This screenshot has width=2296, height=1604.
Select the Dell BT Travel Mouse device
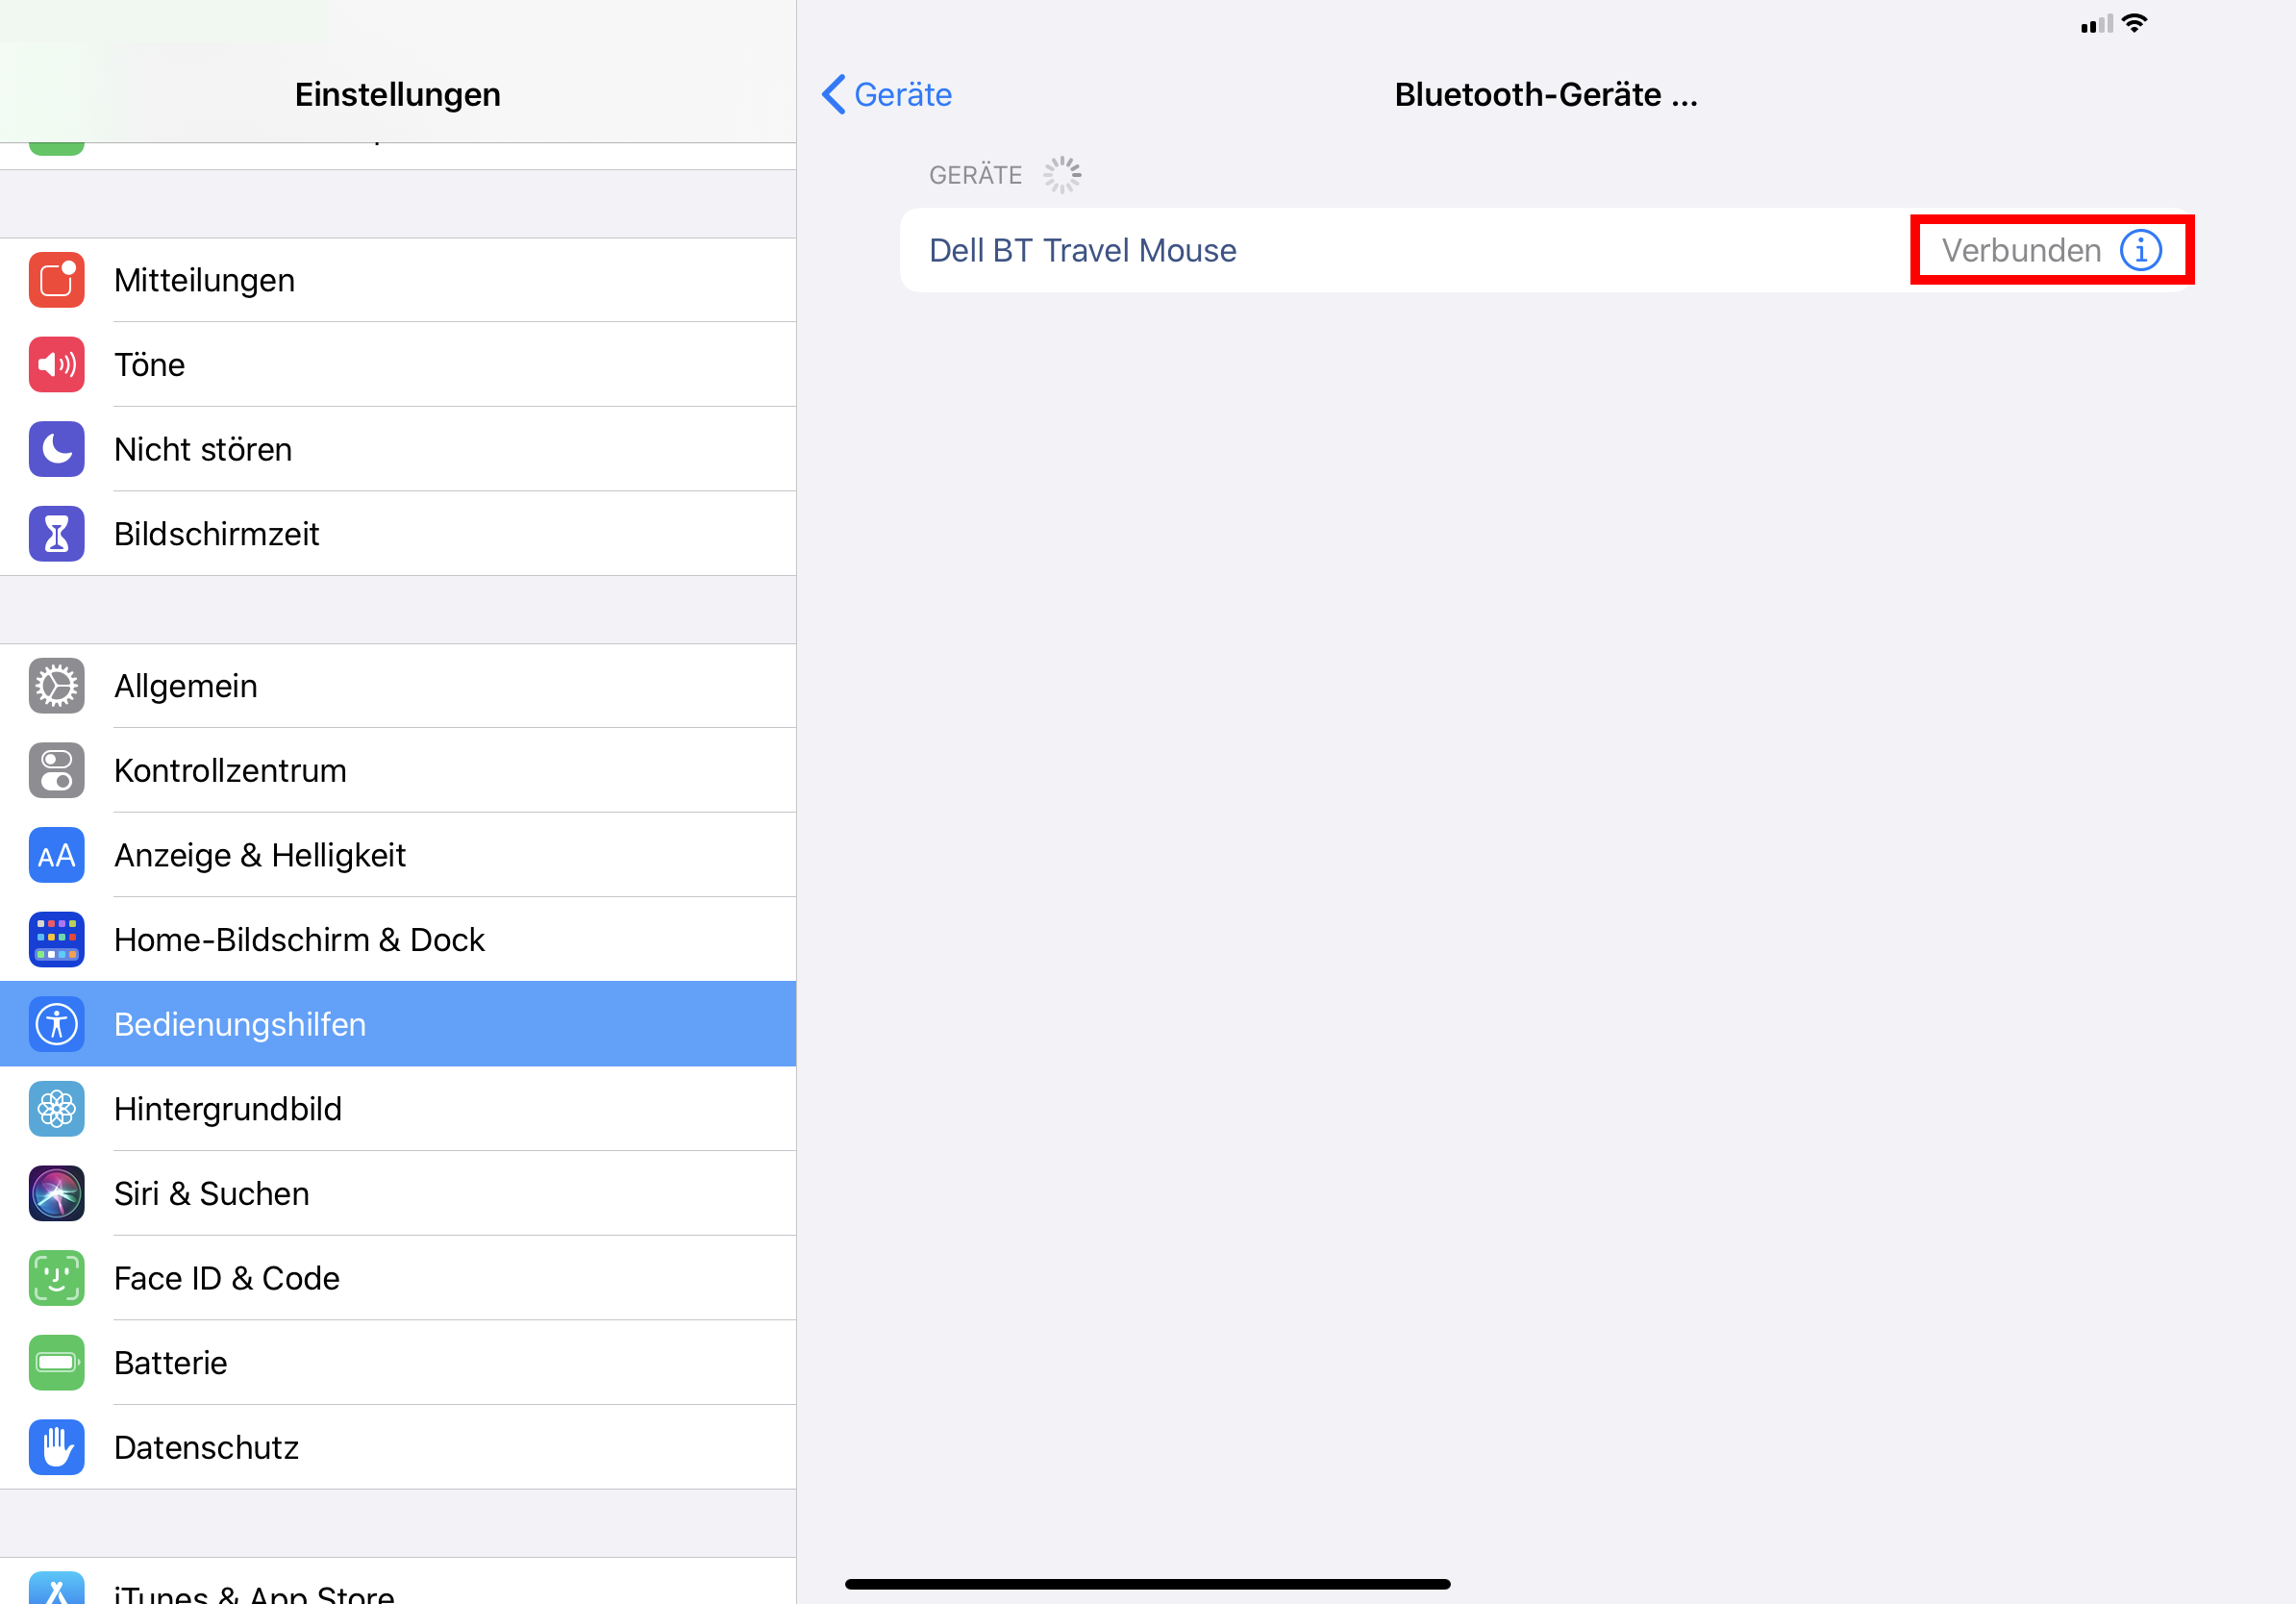(1082, 250)
